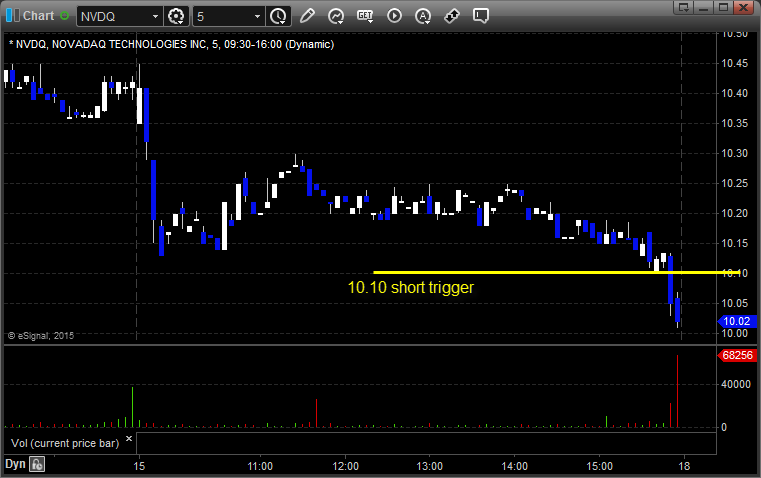Click the red 68256 volume marker
The image size is (761, 478).
pyautogui.click(x=737, y=355)
